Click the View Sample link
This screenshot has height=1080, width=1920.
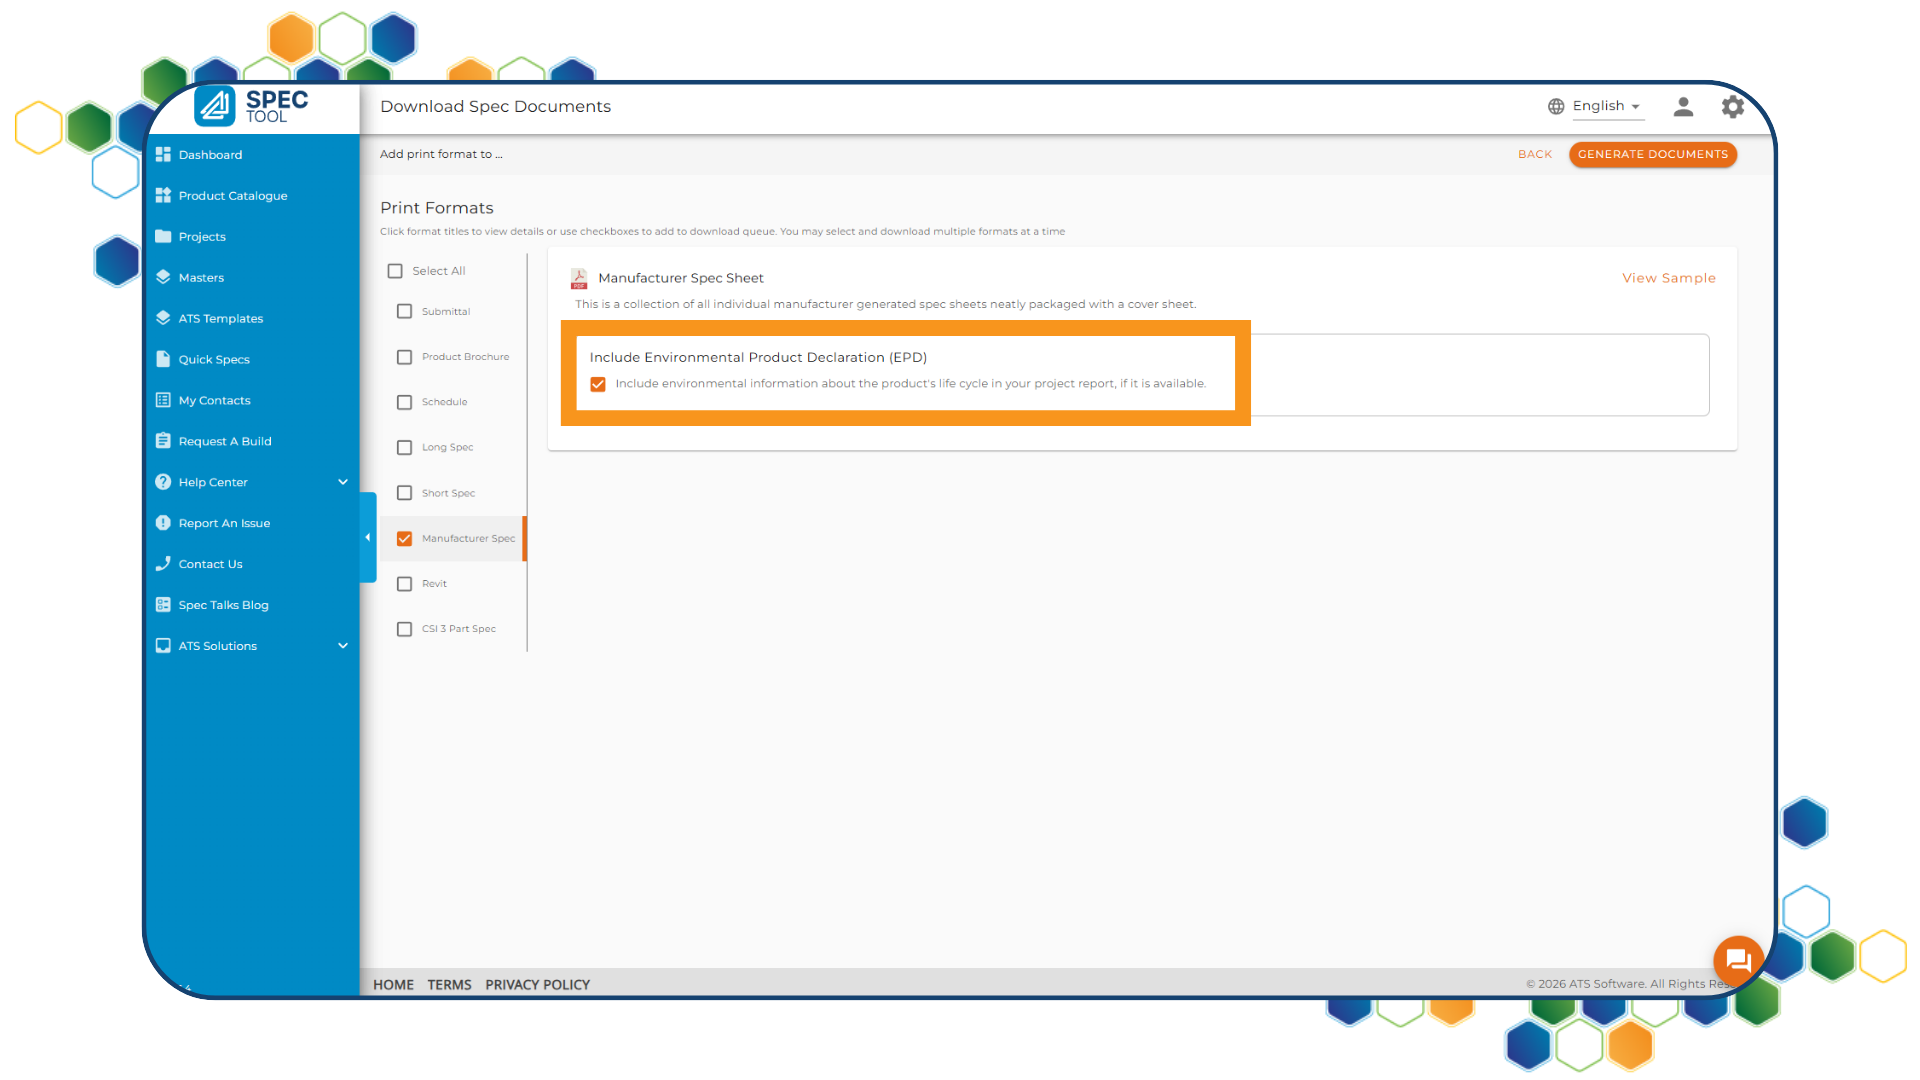tap(1668, 278)
